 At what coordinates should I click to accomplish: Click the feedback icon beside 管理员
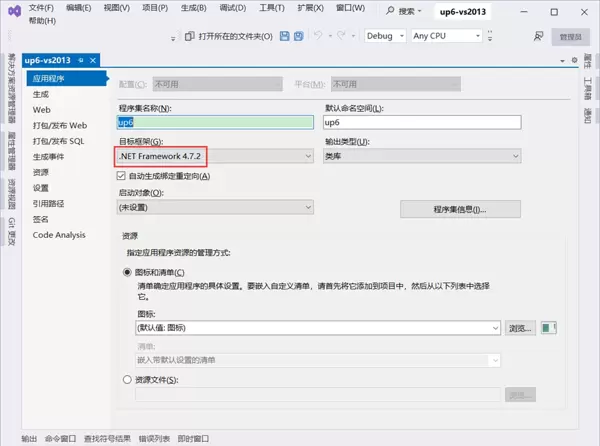pyautogui.click(x=539, y=36)
